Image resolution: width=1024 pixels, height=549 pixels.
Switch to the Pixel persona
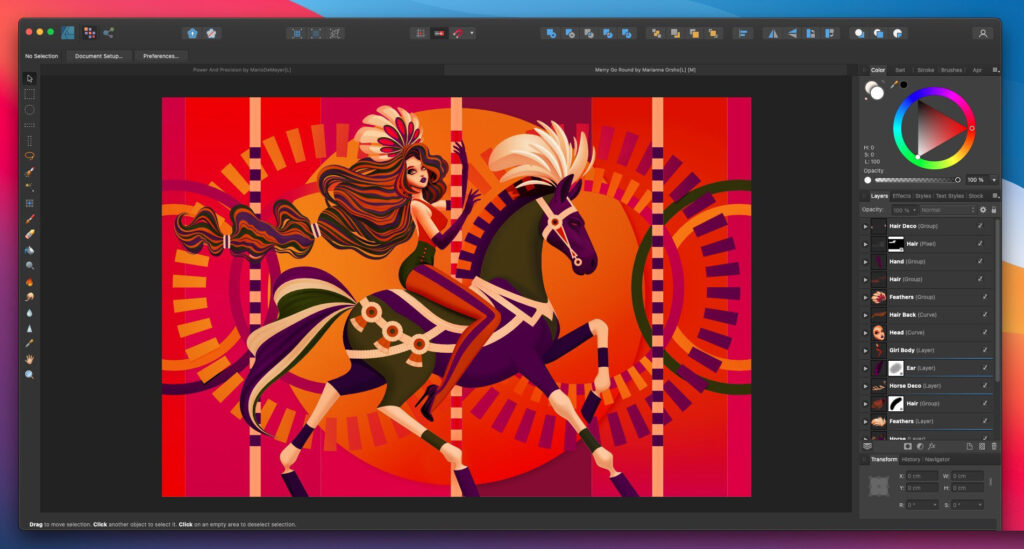coord(89,33)
